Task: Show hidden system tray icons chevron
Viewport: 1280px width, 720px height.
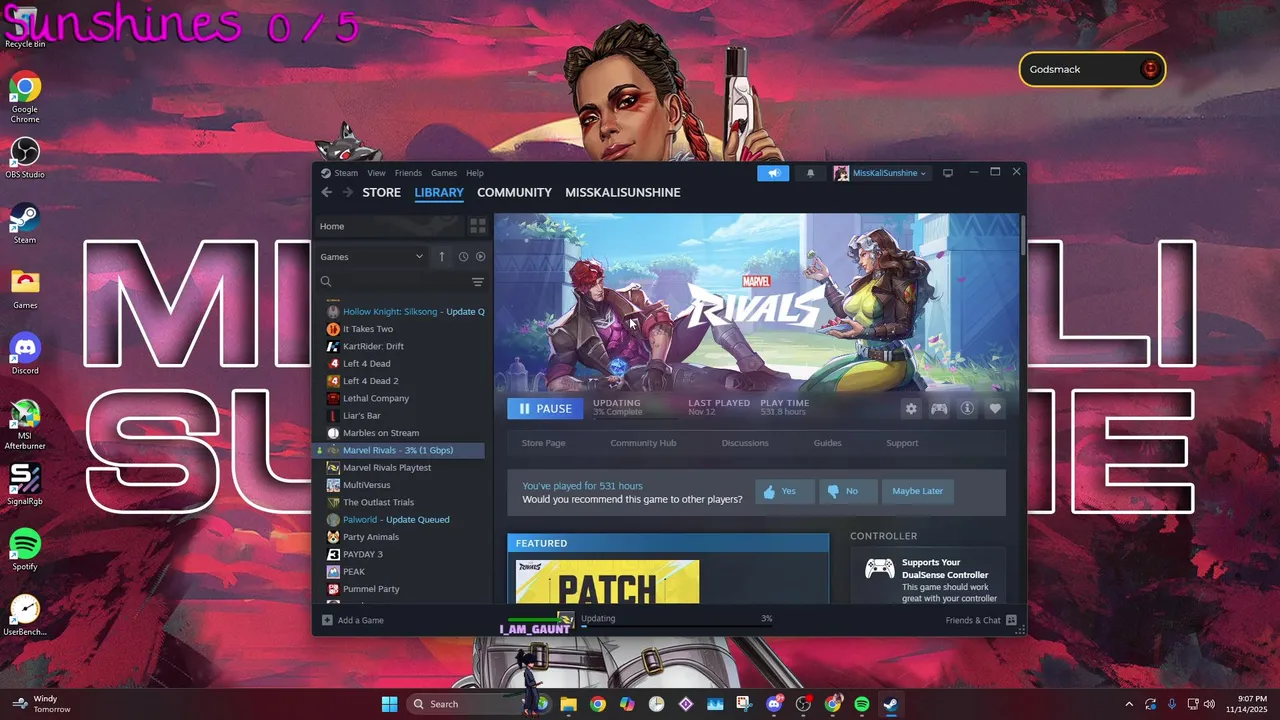Action: click(1129, 704)
